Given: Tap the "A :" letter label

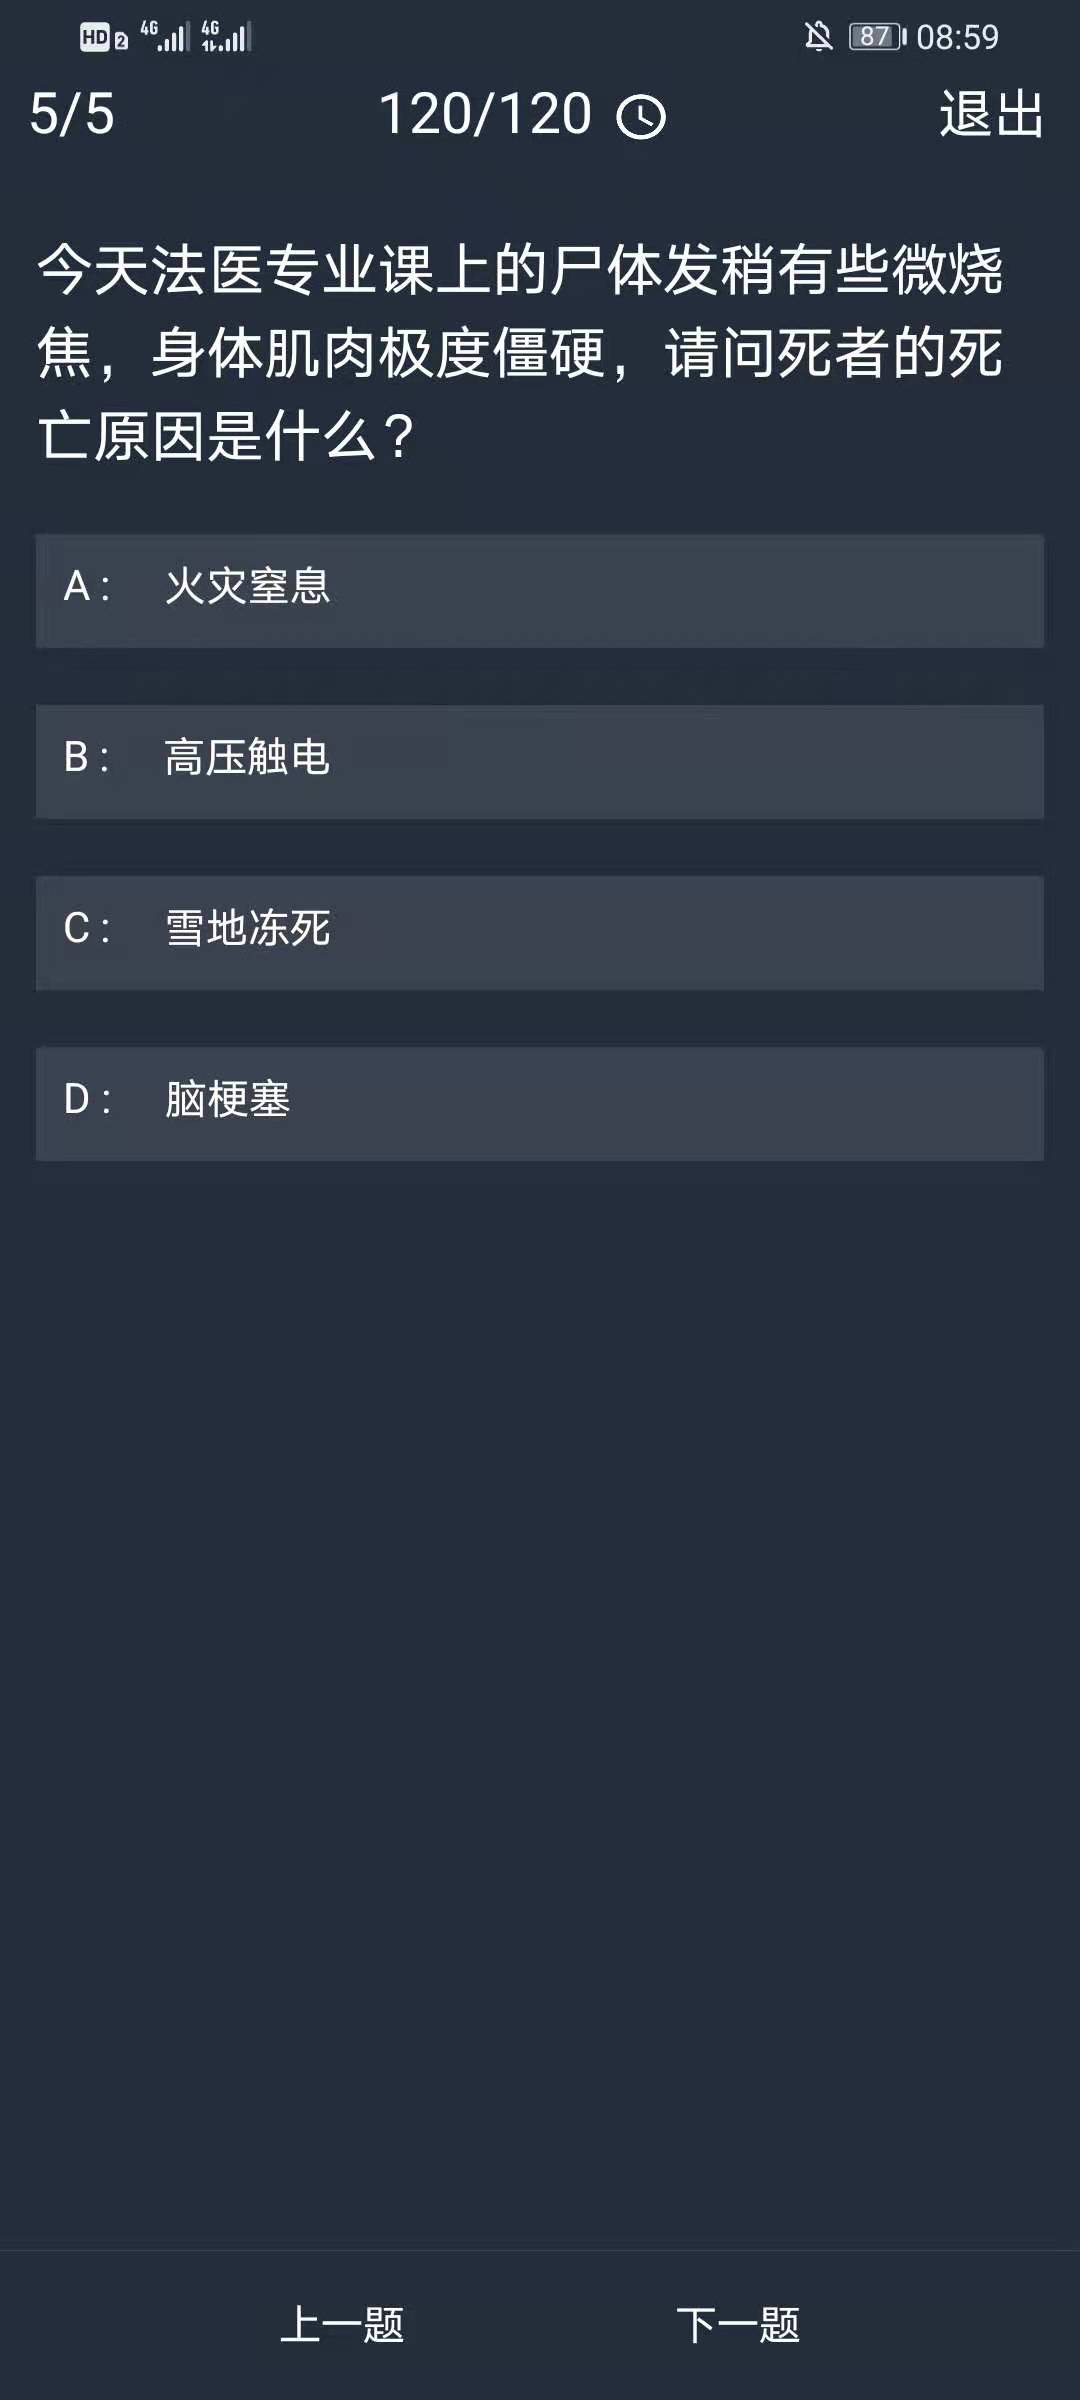Looking at the screenshot, I should (x=87, y=586).
